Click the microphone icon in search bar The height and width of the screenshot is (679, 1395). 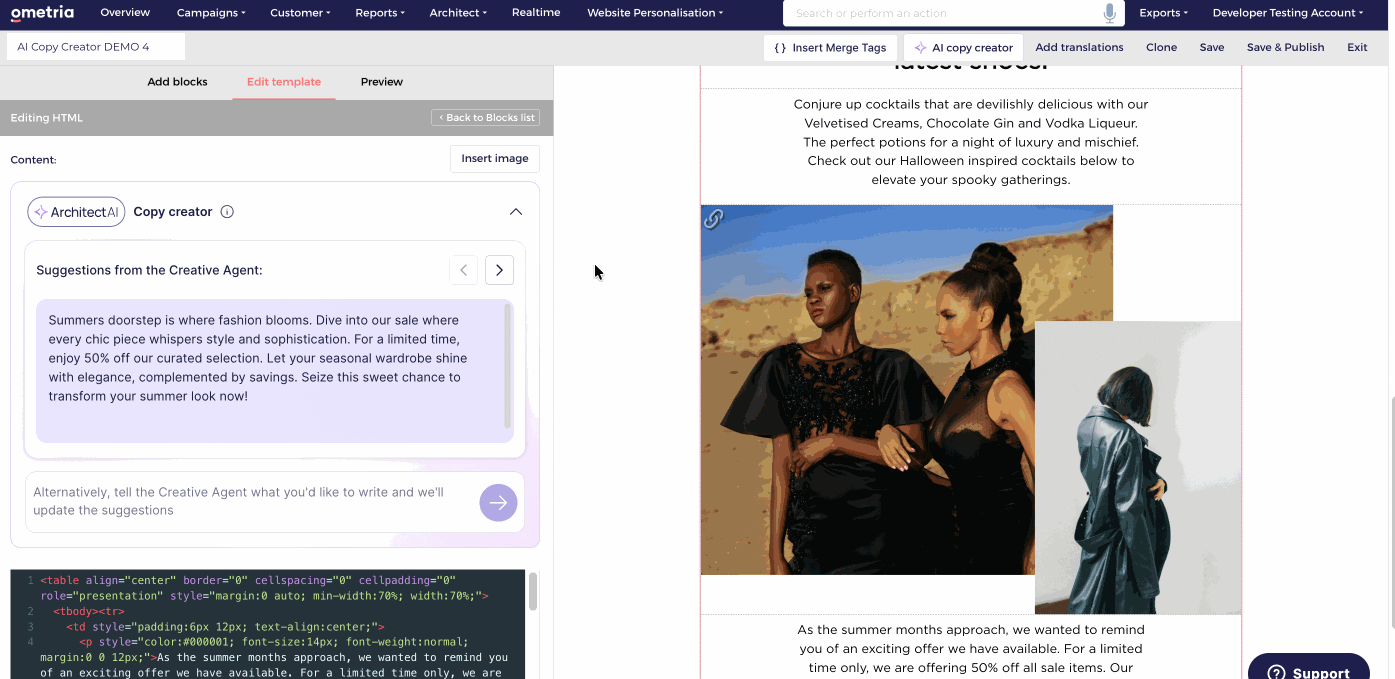(1109, 13)
